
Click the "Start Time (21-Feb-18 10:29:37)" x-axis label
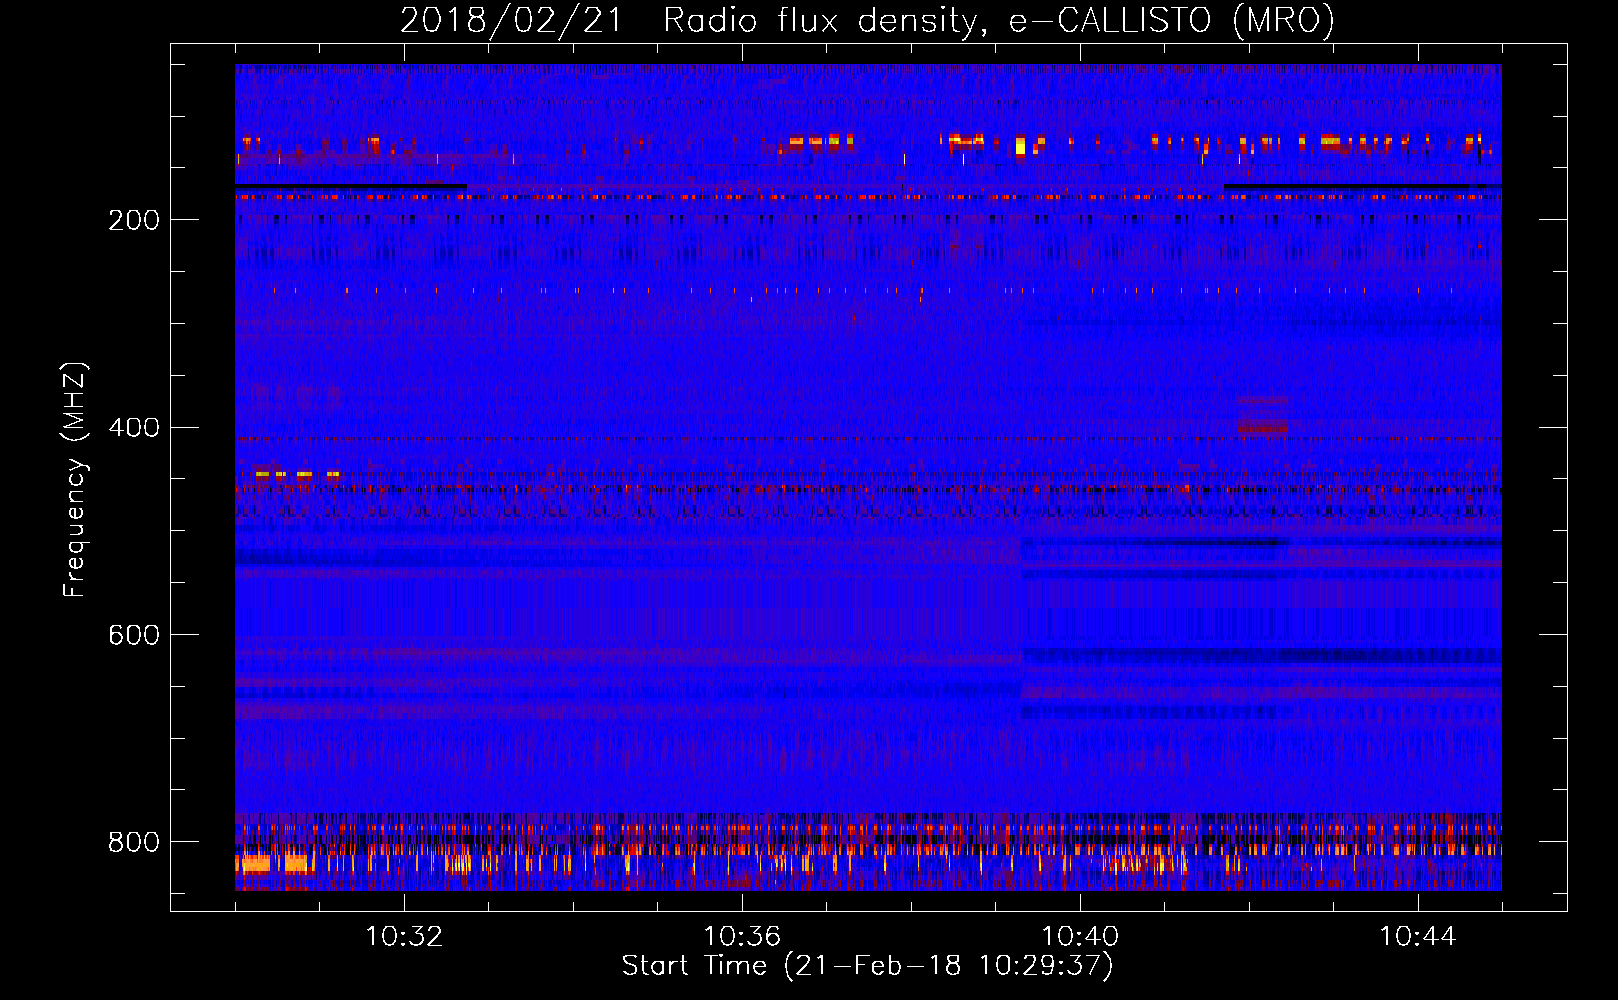click(x=867, y=966)
